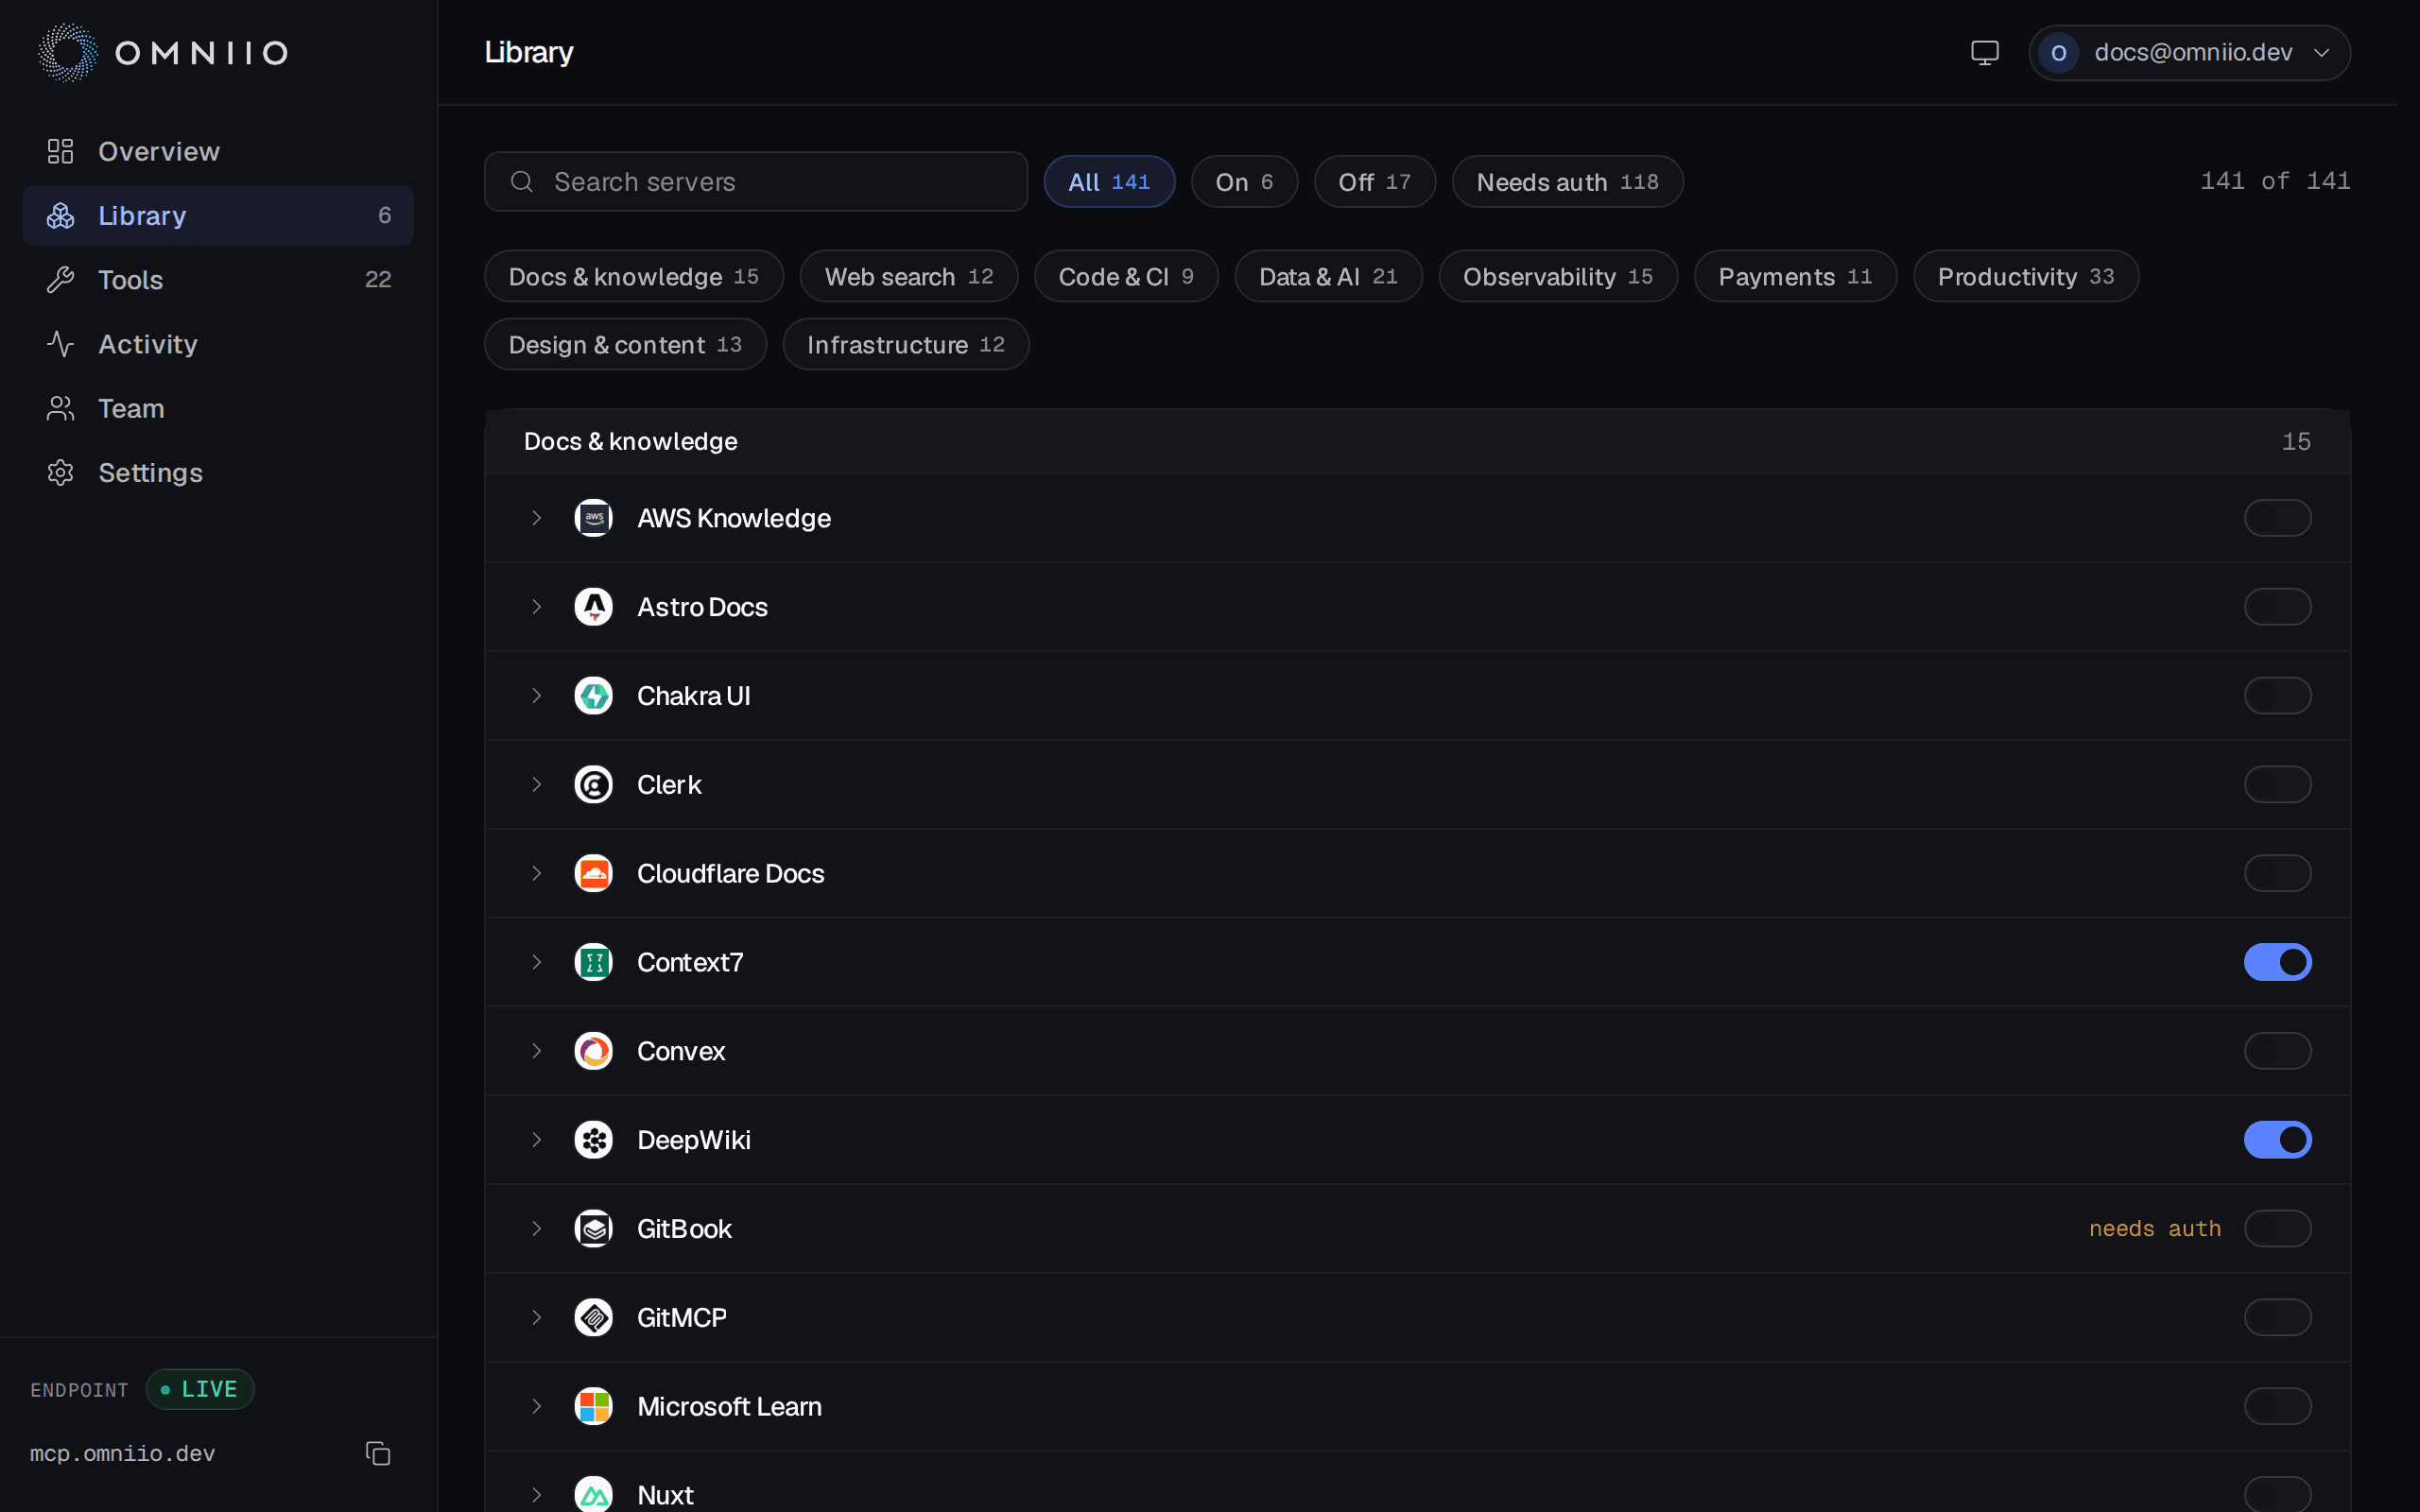Expand the Cloudflare Docs row chevron

pos(537,873)
